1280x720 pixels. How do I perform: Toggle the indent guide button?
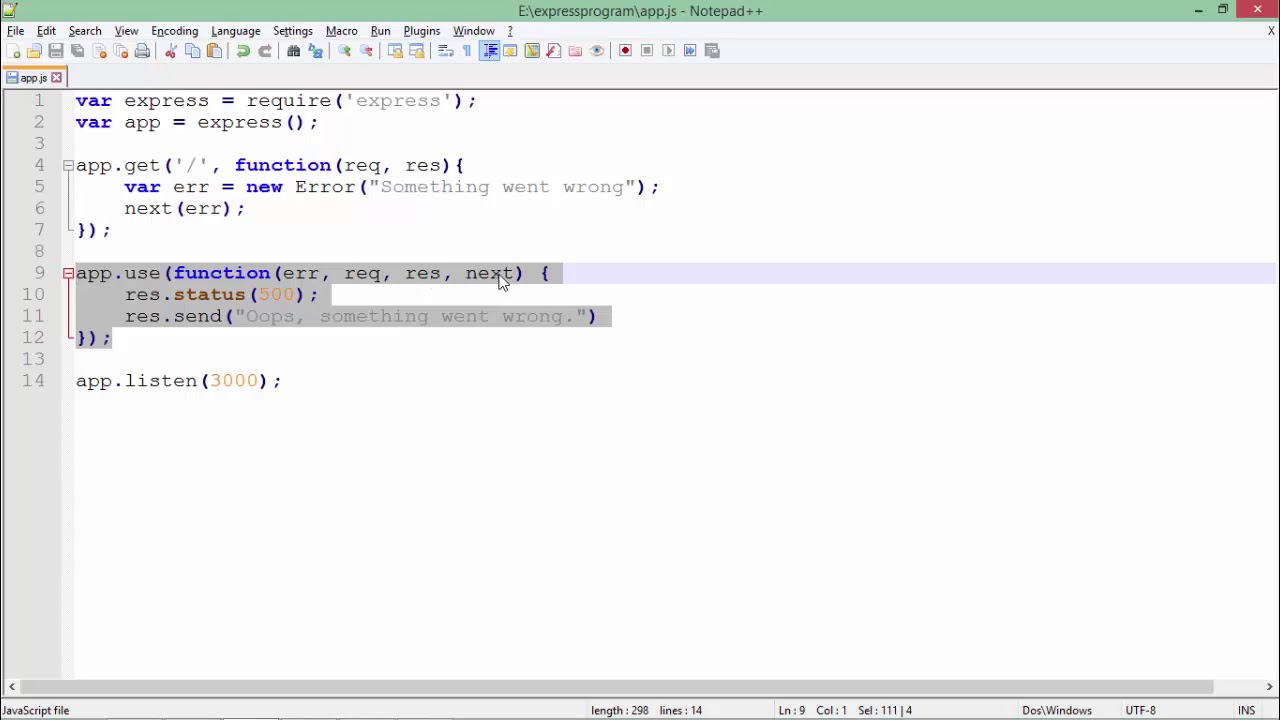pos(489,51)
